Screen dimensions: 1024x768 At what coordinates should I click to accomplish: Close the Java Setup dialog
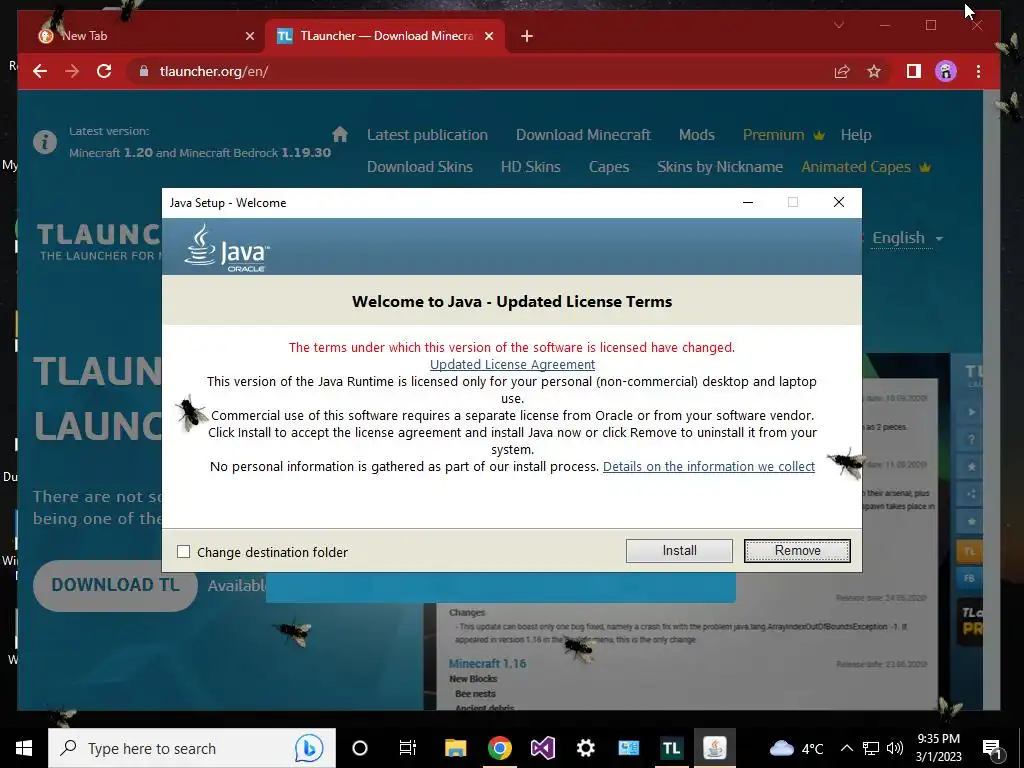pyautogui.click(x=839, y=202)
